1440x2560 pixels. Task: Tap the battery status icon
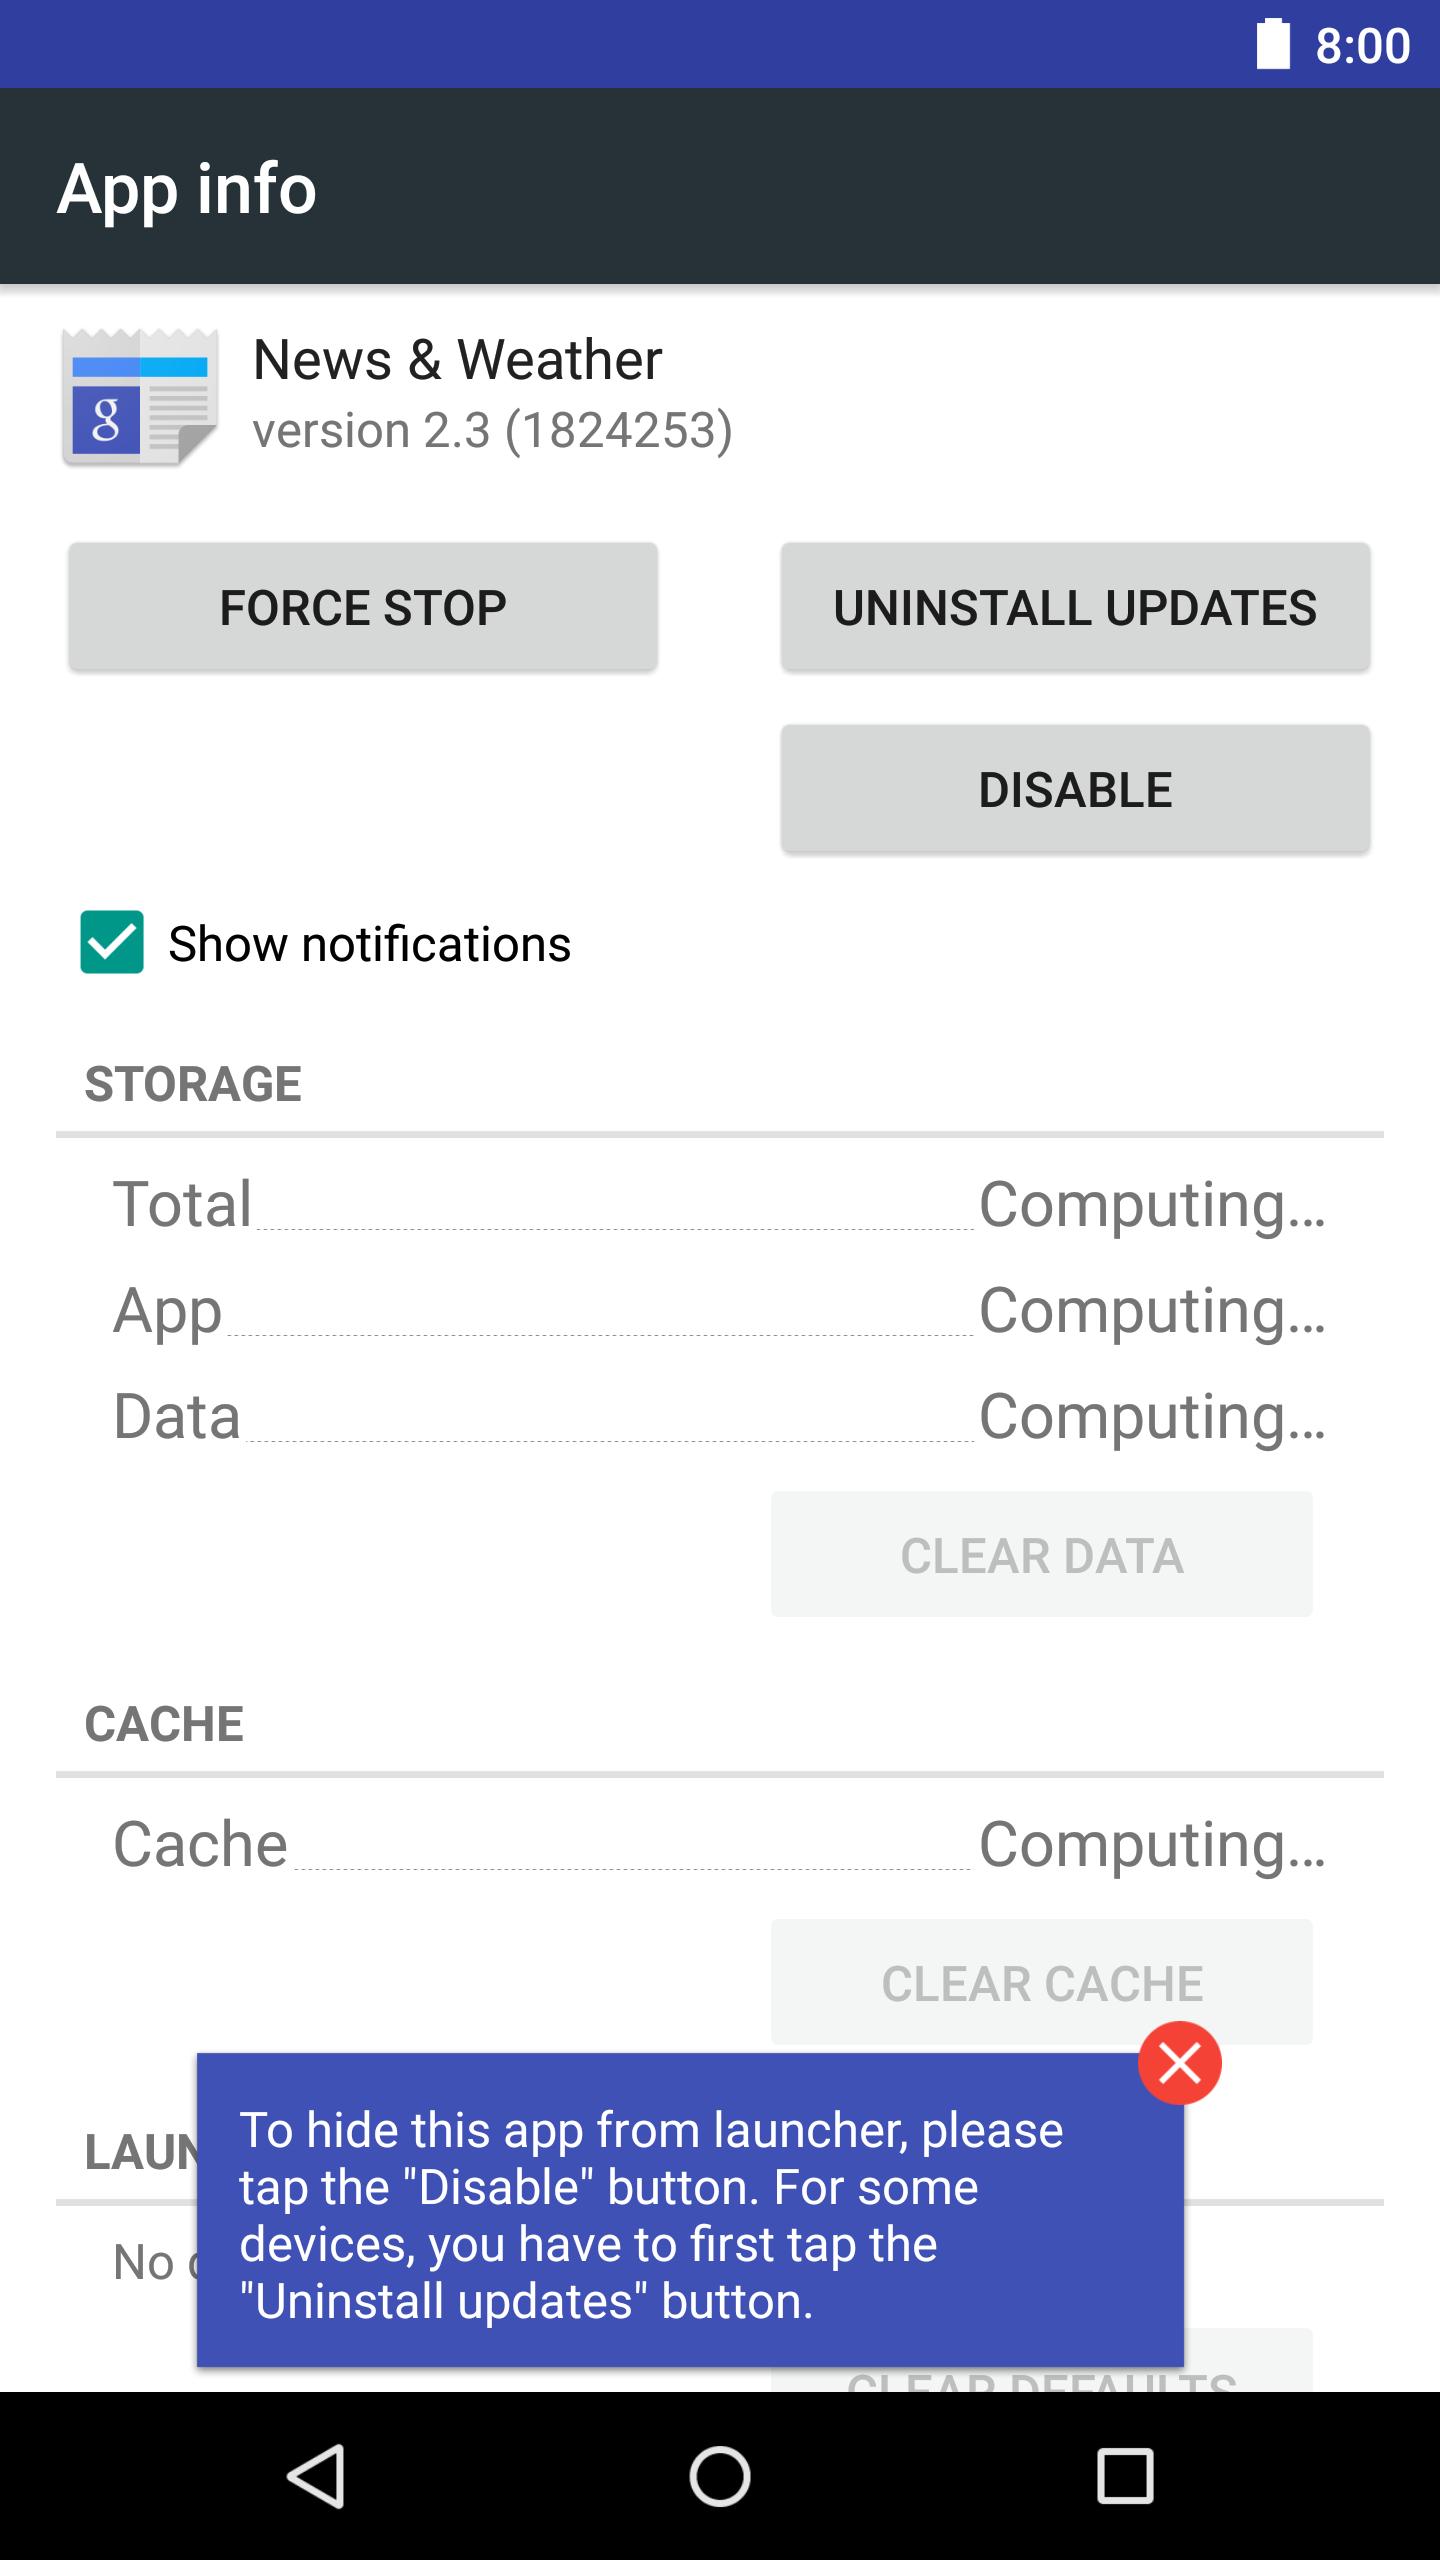[x=1272, y=44]
